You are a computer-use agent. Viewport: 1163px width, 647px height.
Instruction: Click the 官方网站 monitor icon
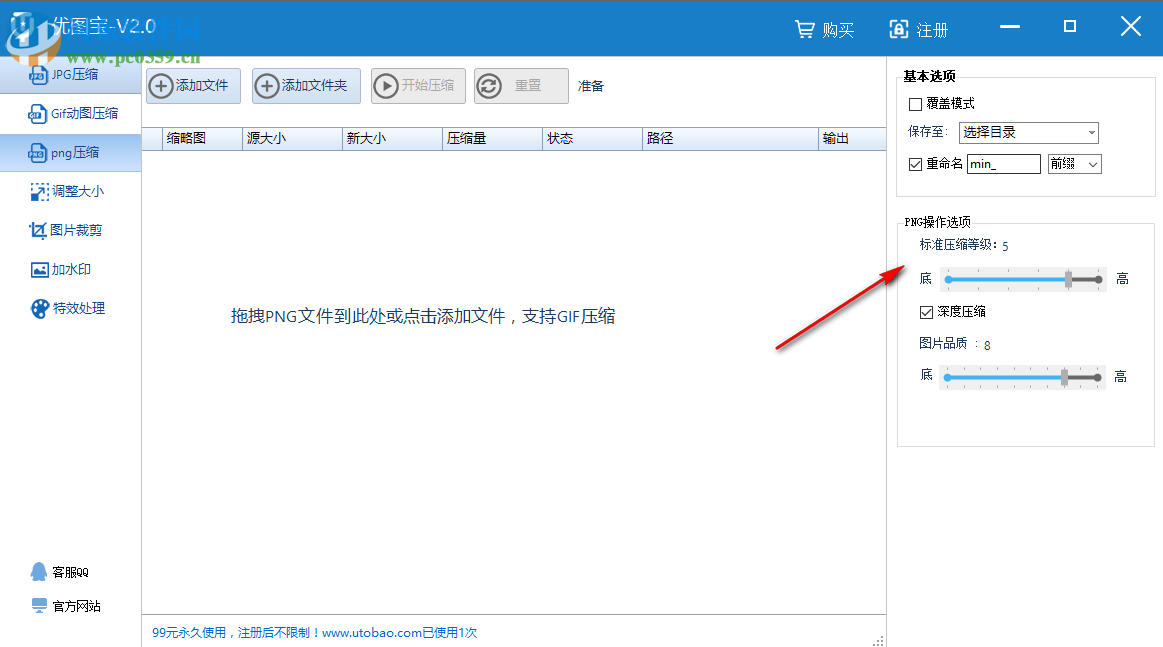tap(39, 605)
